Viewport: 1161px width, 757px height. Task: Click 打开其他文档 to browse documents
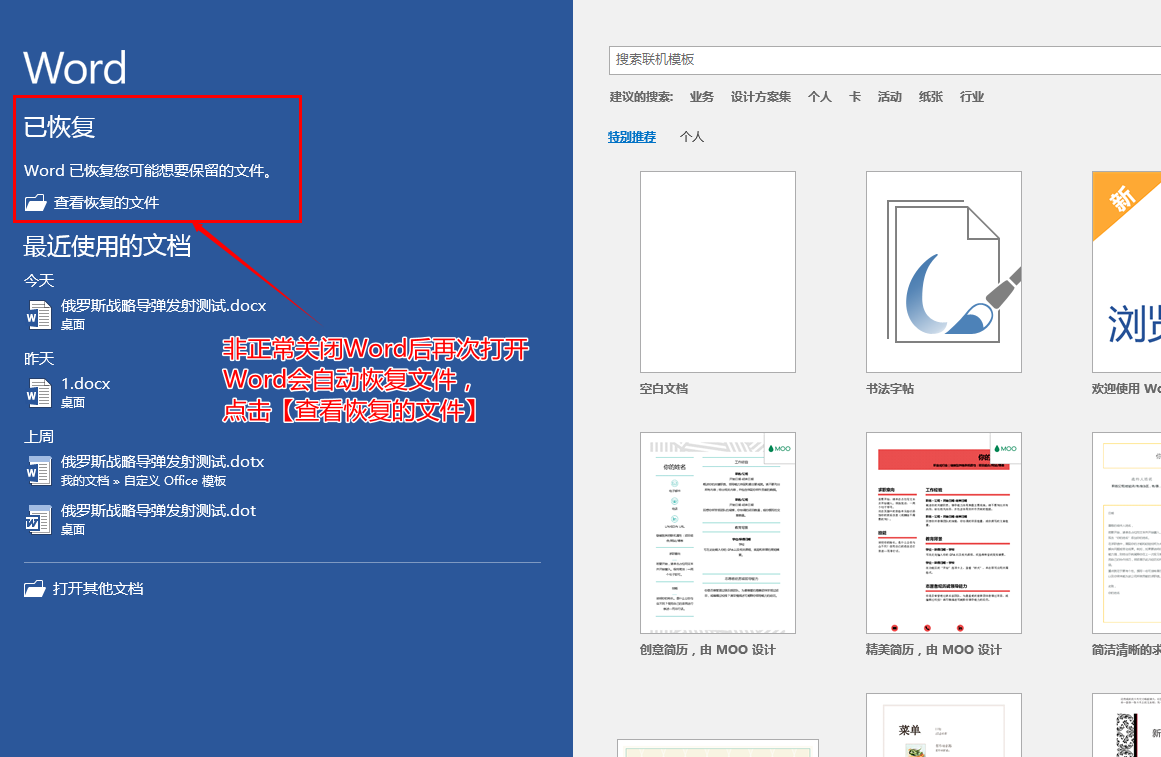(98, 589)
